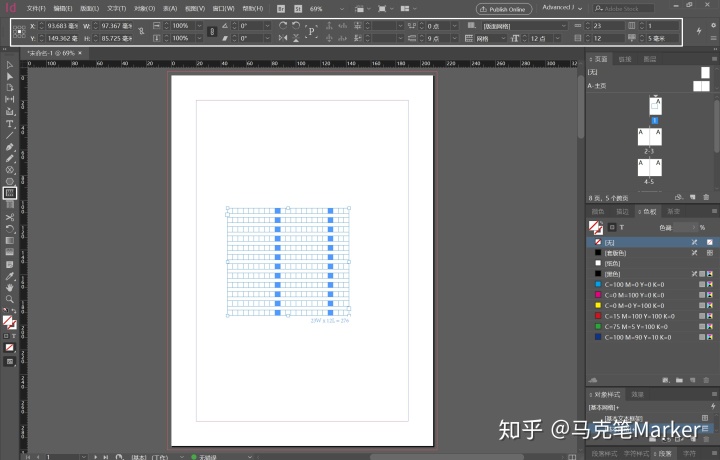Select the Horizontal Grid tool
This screenshot has width=720, height=460.
(10, 193)
